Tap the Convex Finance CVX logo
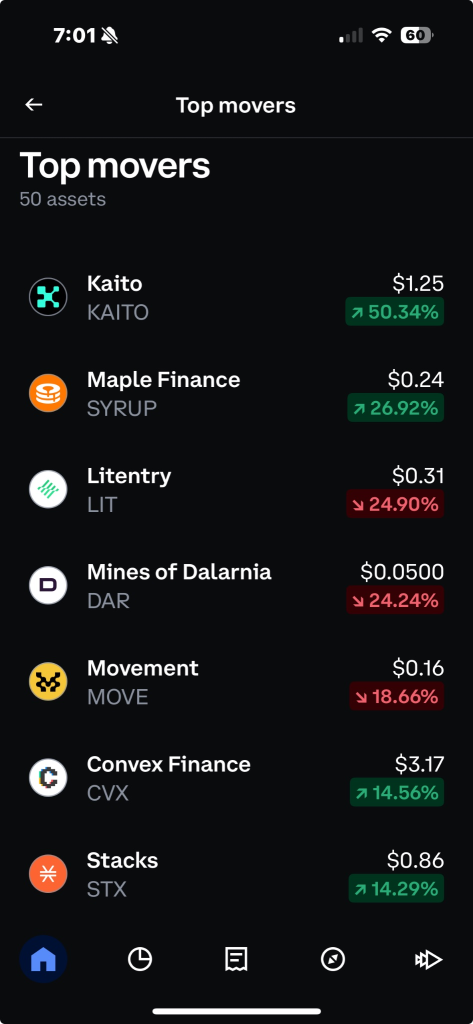This screenshot has width=473, height=1024. [x=48, y=777]
